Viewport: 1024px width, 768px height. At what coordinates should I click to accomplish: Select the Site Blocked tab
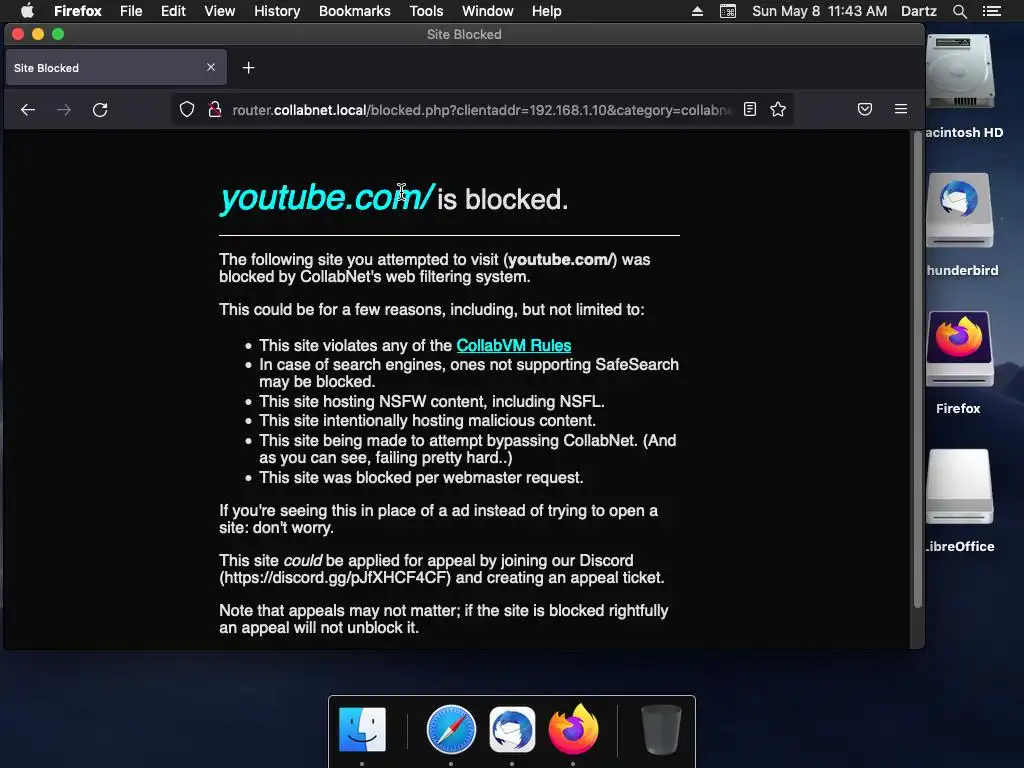point(116,67)
